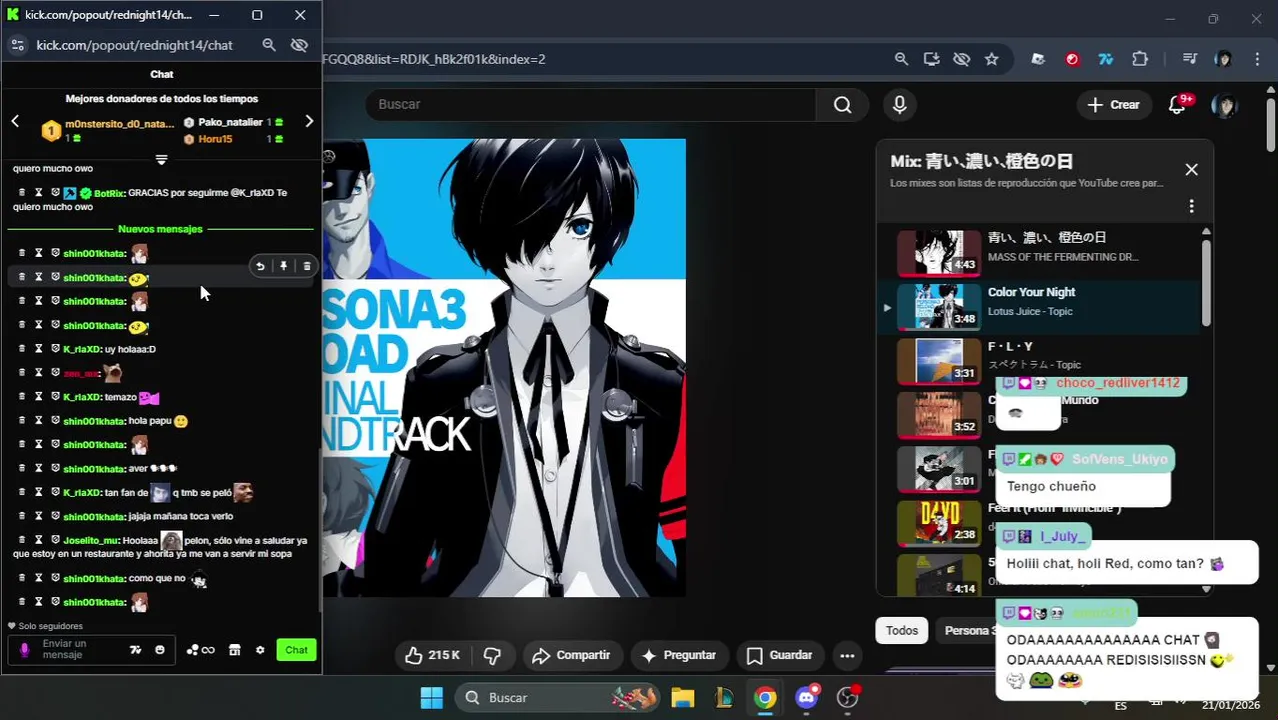Click K_riaXD username on 'uy holaaa' message

[82, 349]
